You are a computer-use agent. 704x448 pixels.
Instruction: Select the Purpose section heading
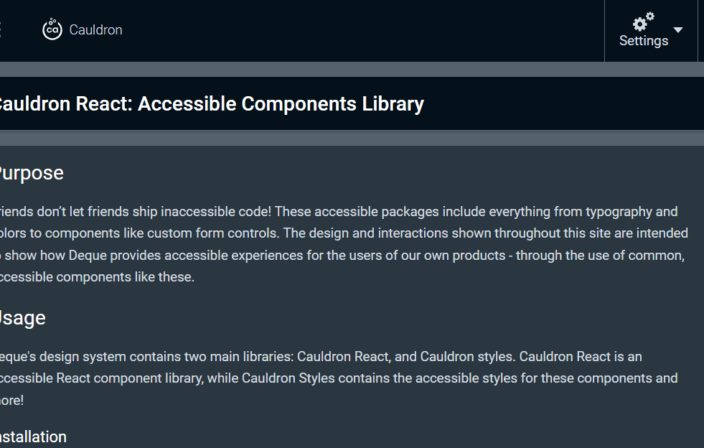click(30, 173)
